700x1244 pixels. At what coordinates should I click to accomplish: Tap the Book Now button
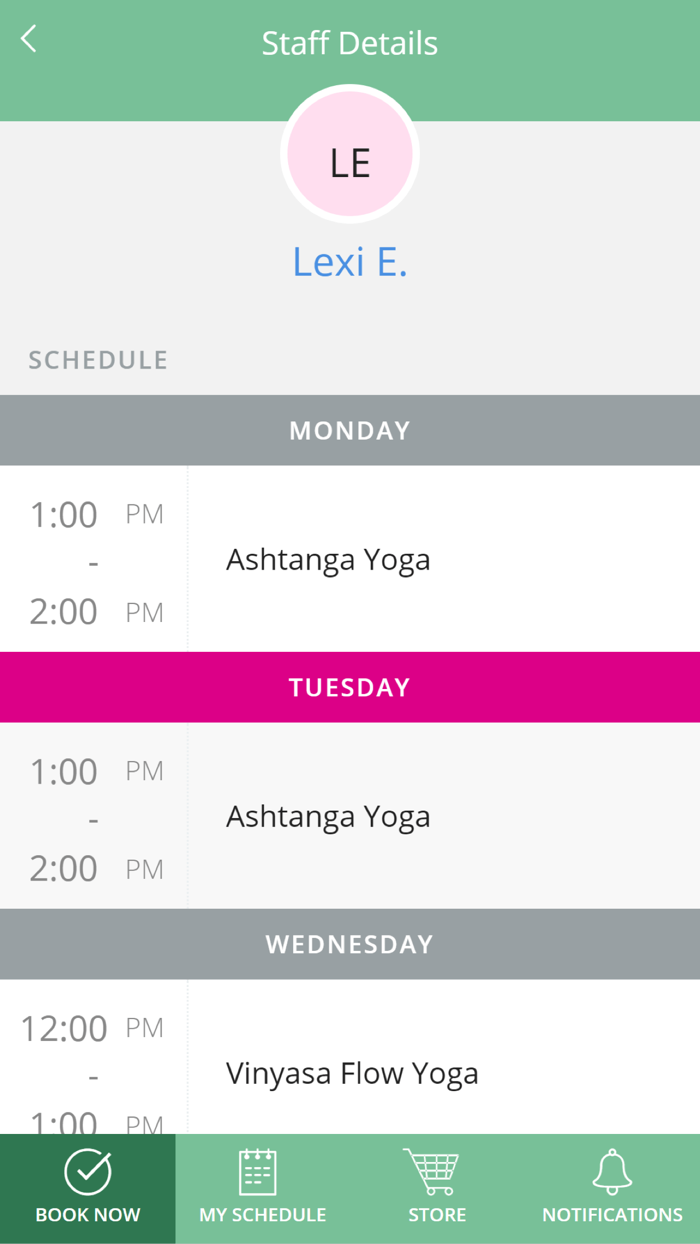coord(87,1189)
